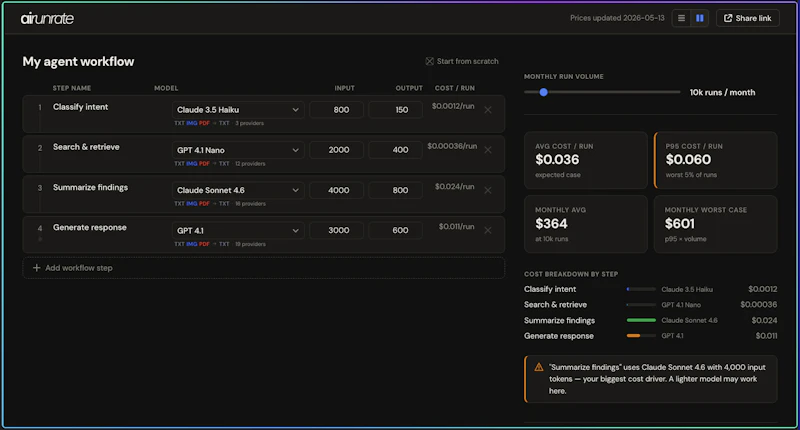Click the P95 COST / RUN card
The height and width of the screenshot is (430, 800).
[715, 160]
